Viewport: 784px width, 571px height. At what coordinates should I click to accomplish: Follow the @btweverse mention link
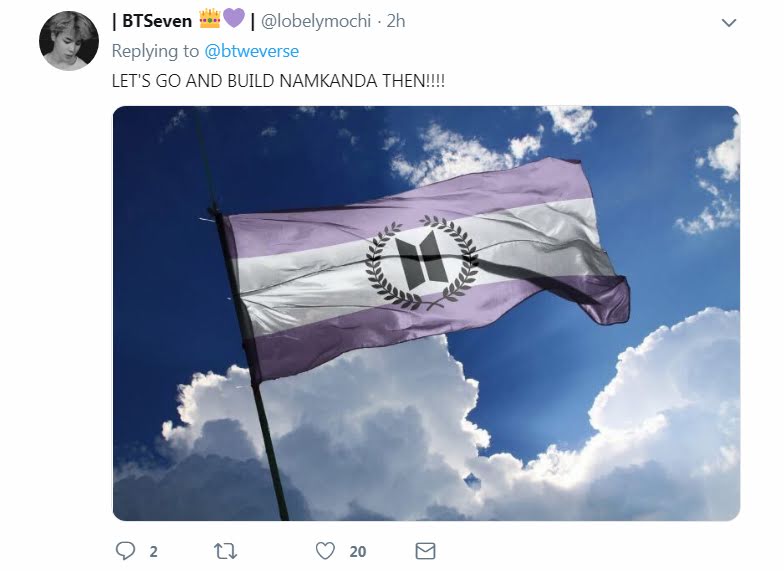(x=252, y=51)
